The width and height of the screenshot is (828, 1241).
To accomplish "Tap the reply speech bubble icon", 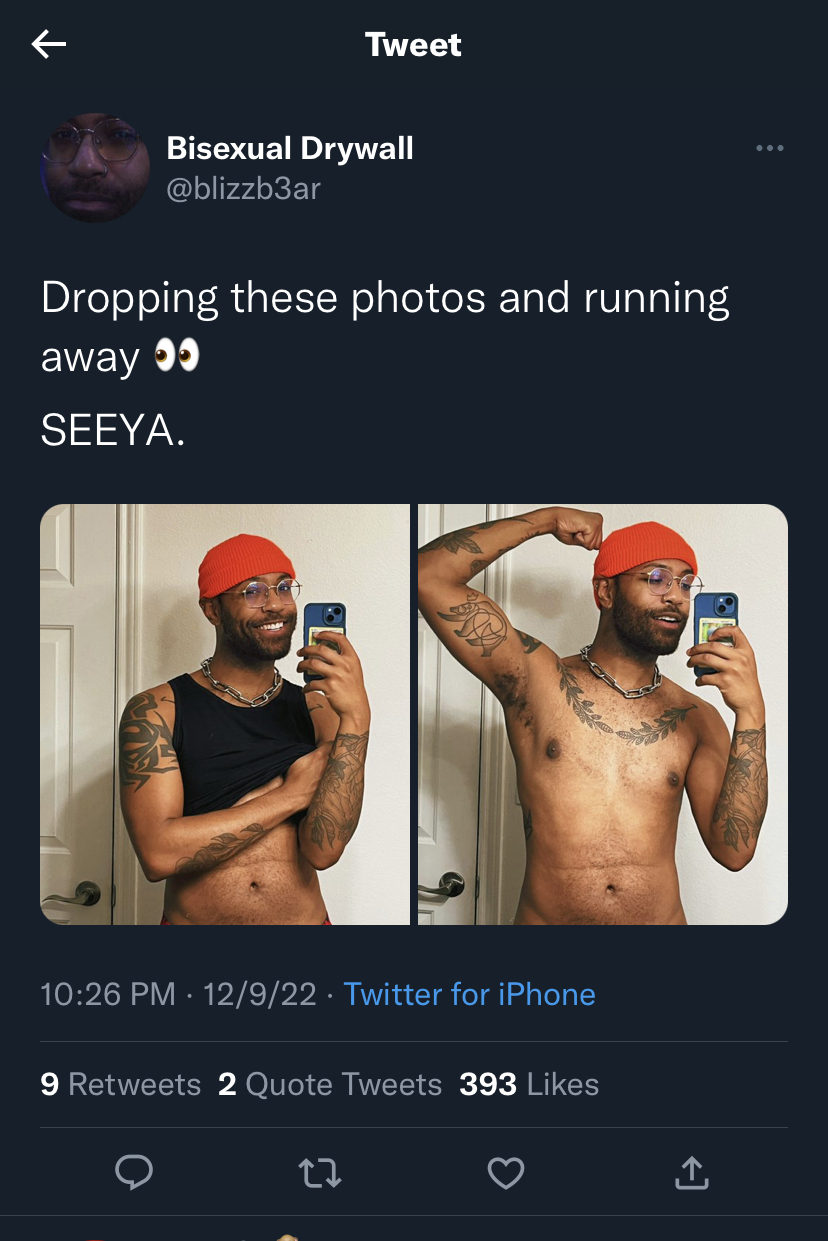I will pos(133,1172).
